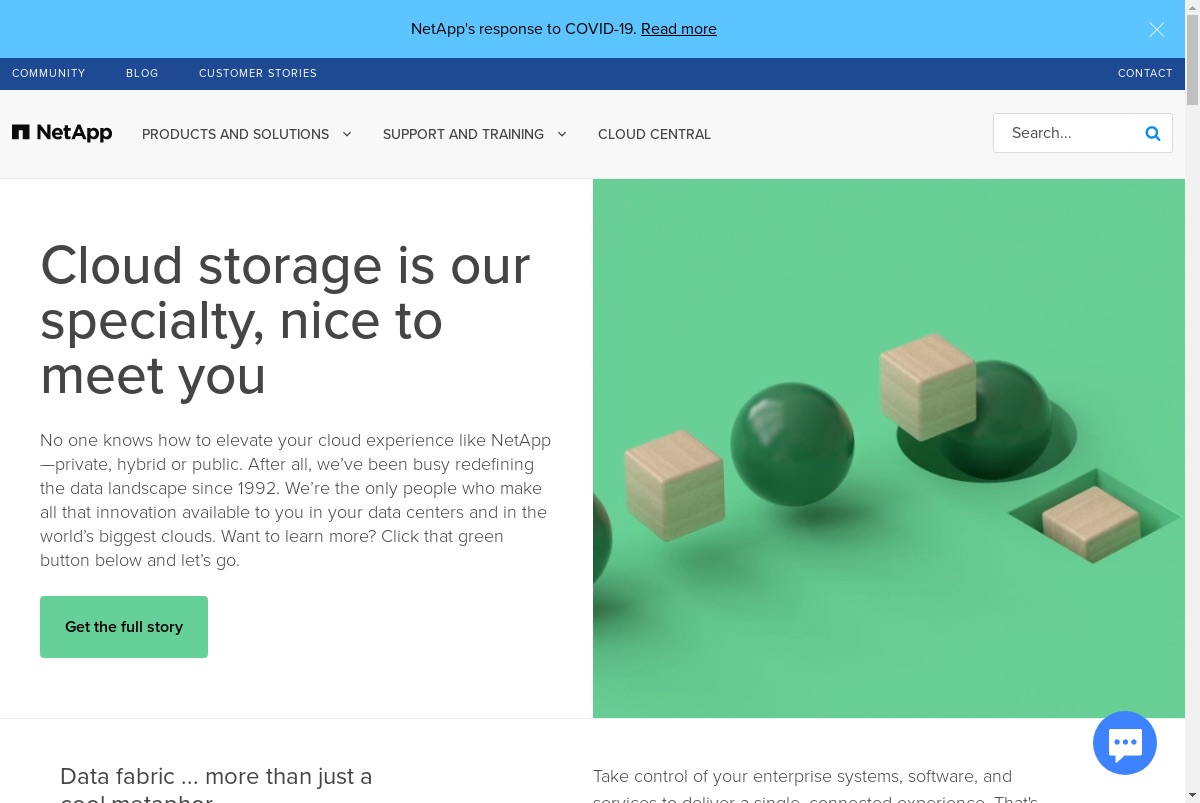Click the blue search magnifier icon
This screenshot has height=803, width=1200.
(1153, 133)
